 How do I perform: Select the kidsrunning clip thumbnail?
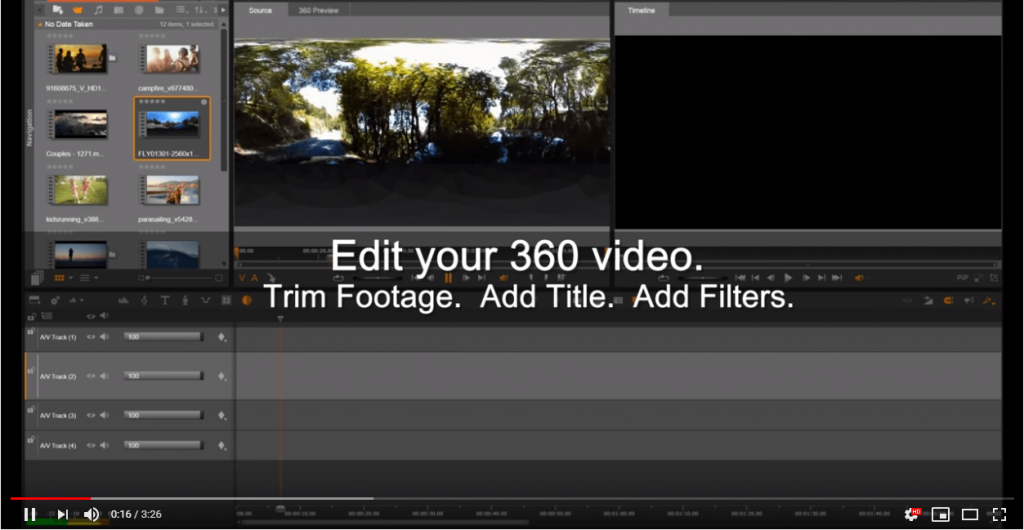pos(77,190)
